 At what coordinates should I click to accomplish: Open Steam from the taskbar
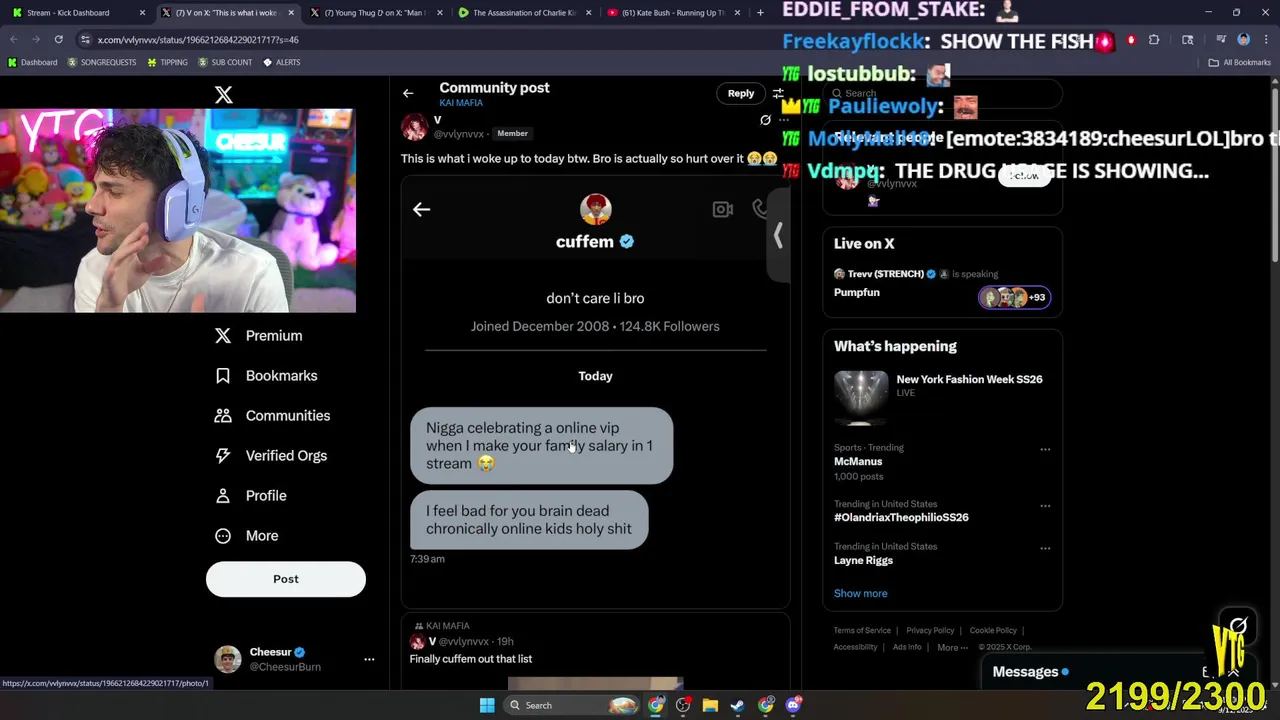(737, 705)
